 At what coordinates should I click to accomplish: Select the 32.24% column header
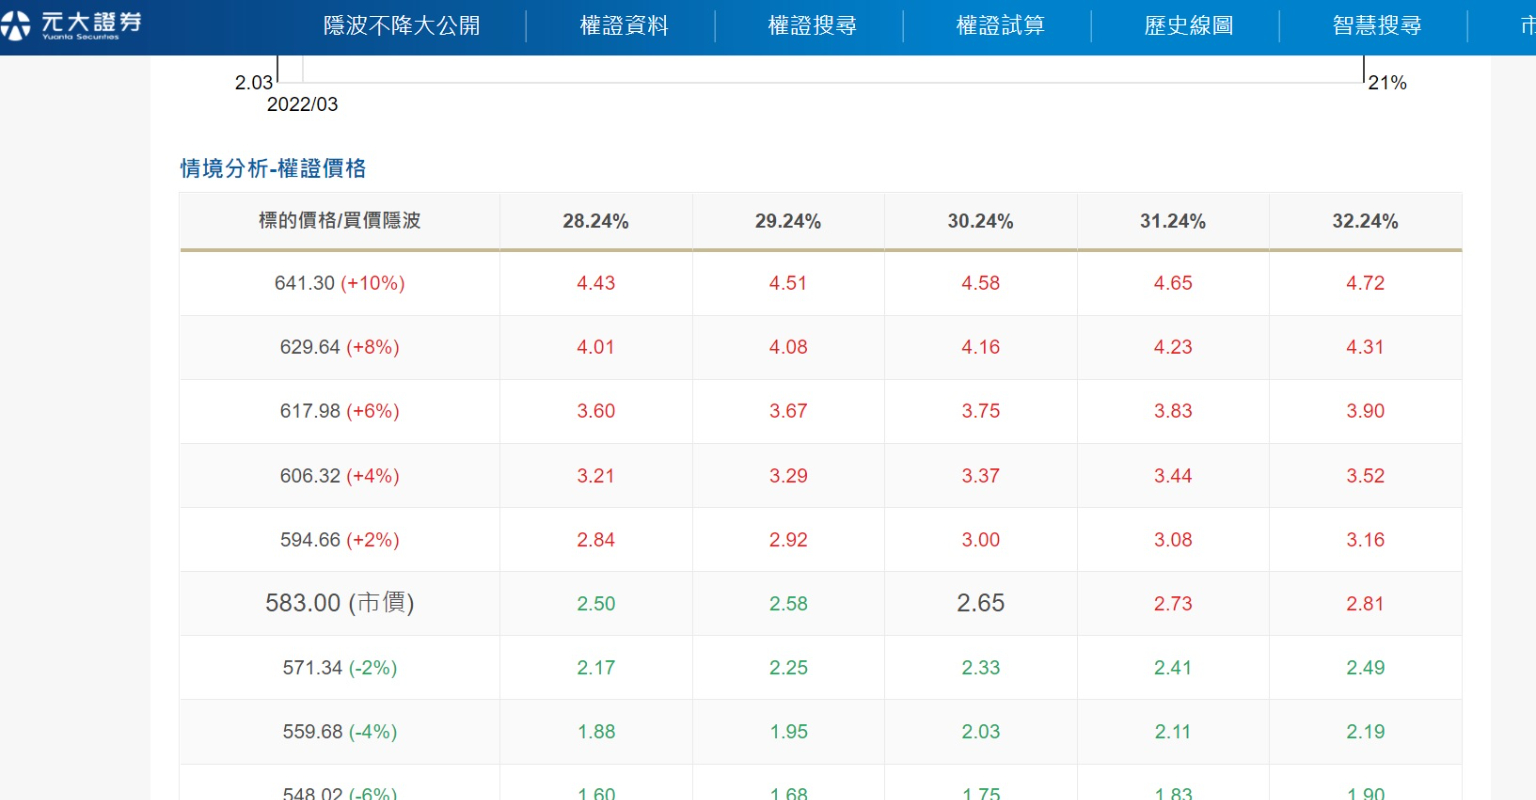tap(1364, 221)
